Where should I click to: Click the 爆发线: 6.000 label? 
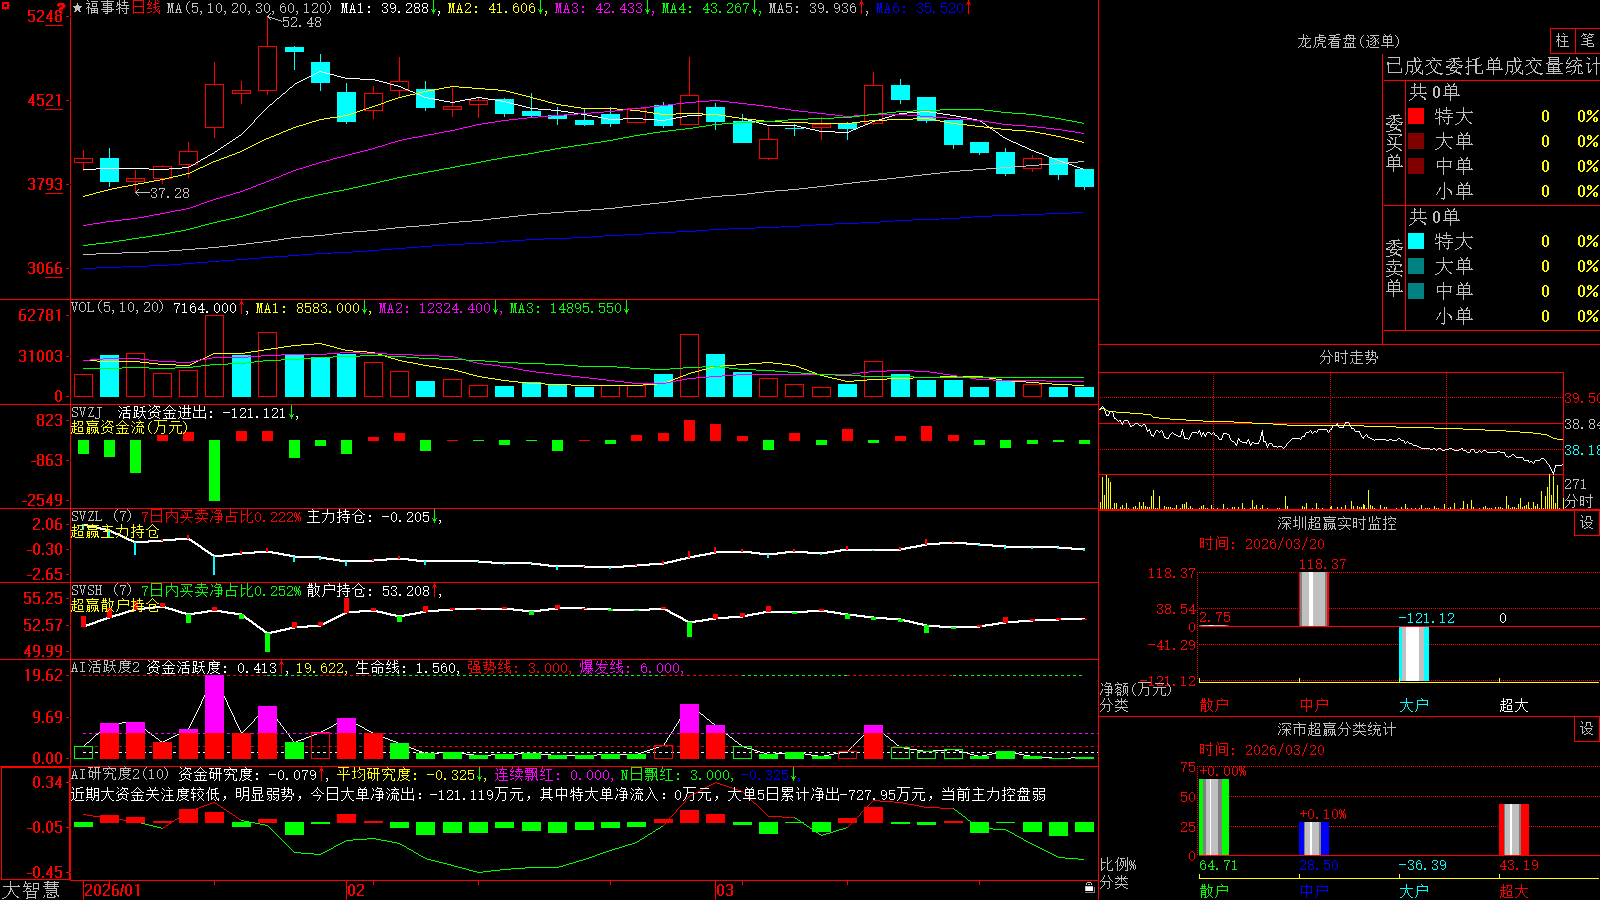(630, 668)
